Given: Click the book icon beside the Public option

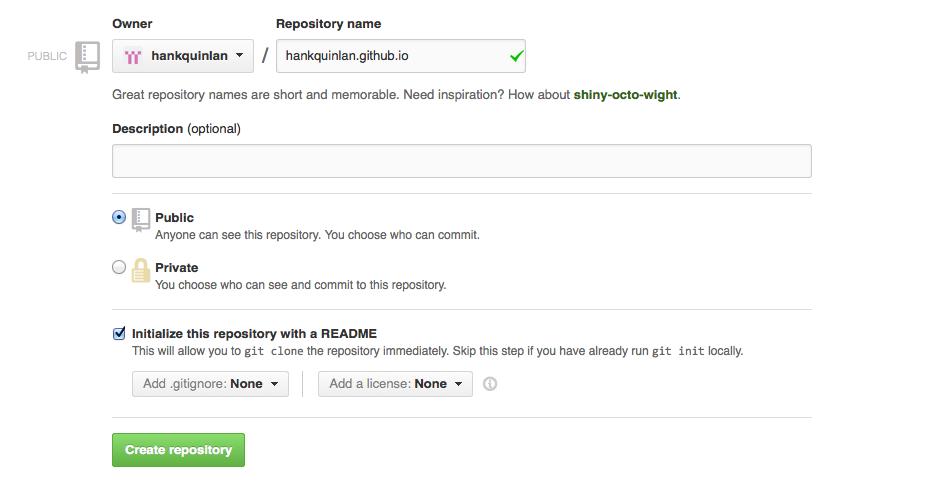Looking at the screenshot, I should coord(141,218).
